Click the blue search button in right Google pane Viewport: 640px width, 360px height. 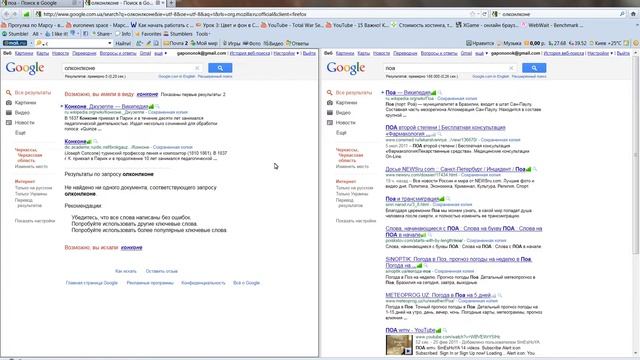534,68
